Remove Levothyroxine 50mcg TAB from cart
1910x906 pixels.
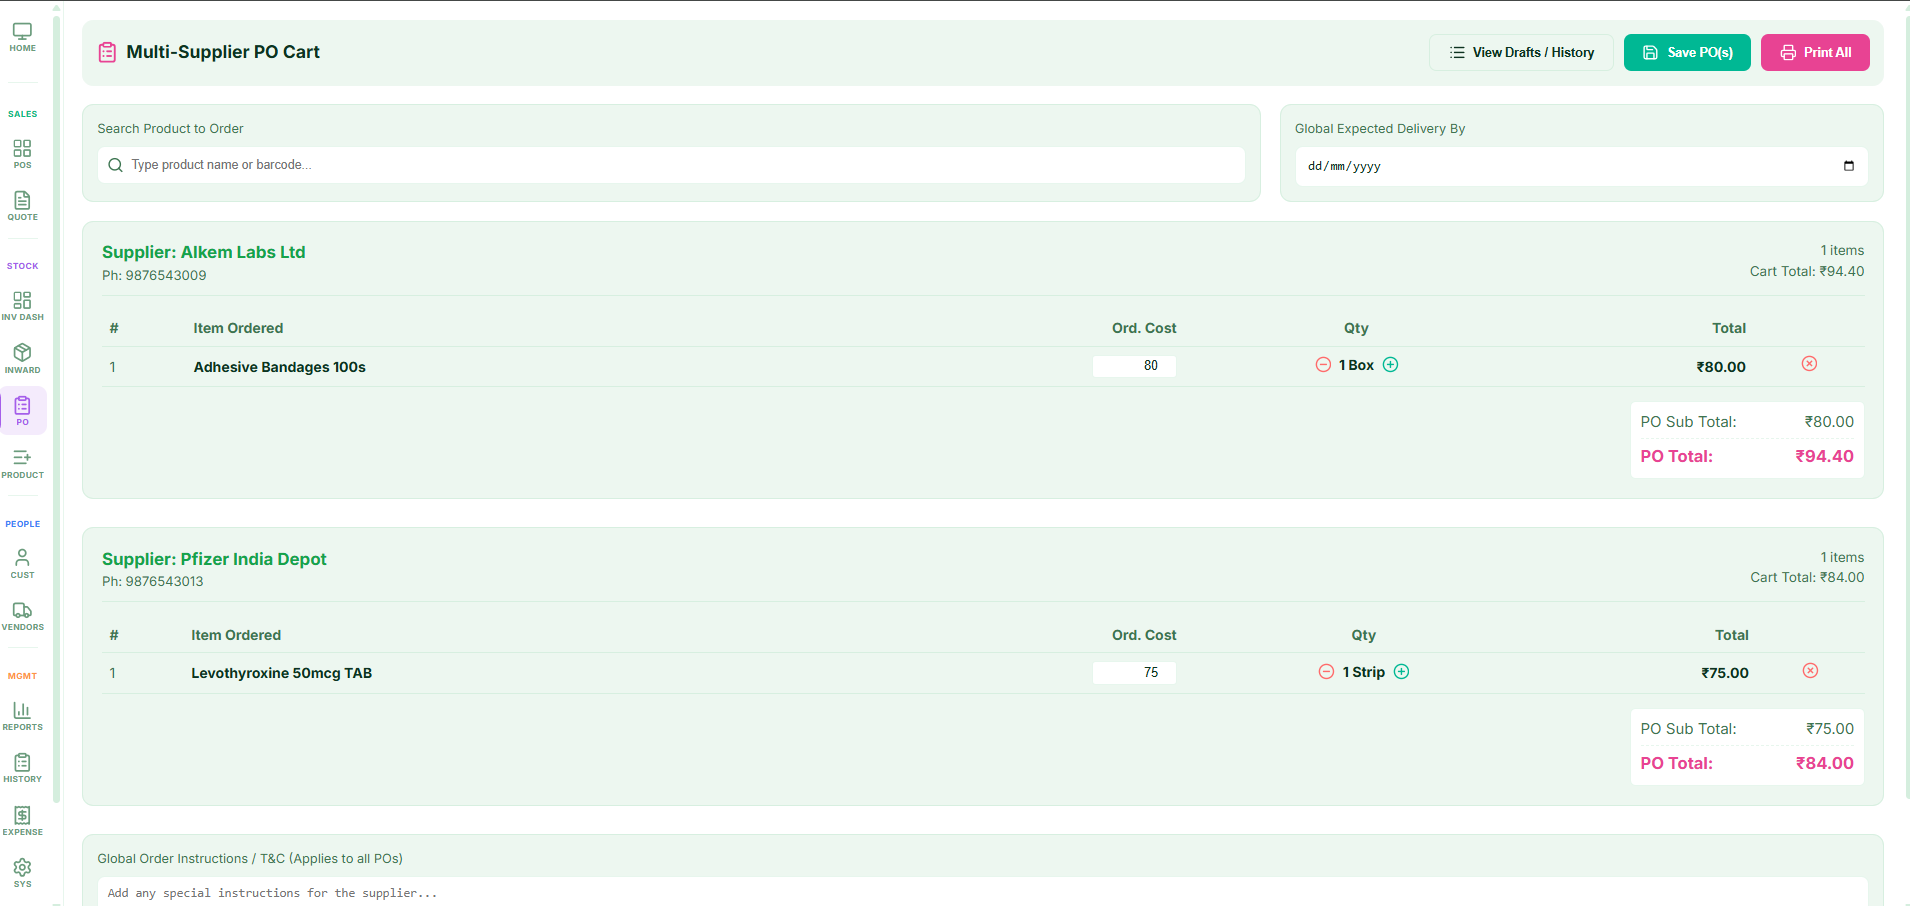[x=1810, y=671]
